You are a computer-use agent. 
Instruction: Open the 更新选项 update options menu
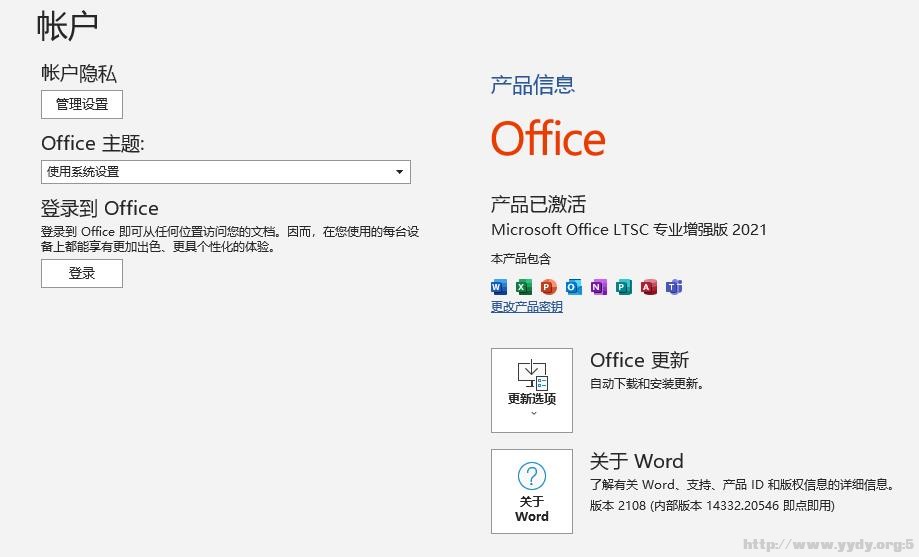click(x=532, y=390)
